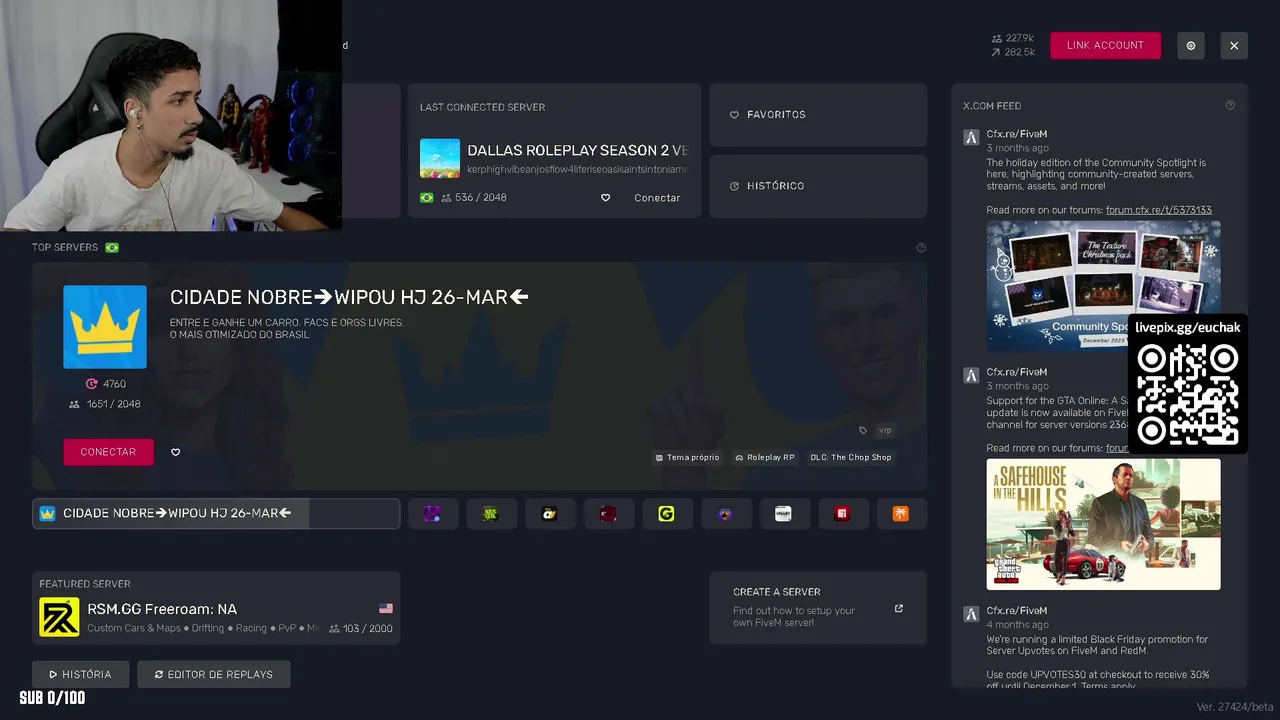Open the HISTÓRICO panel
This screenshot has height=720, width=1280.
point(818,186)
